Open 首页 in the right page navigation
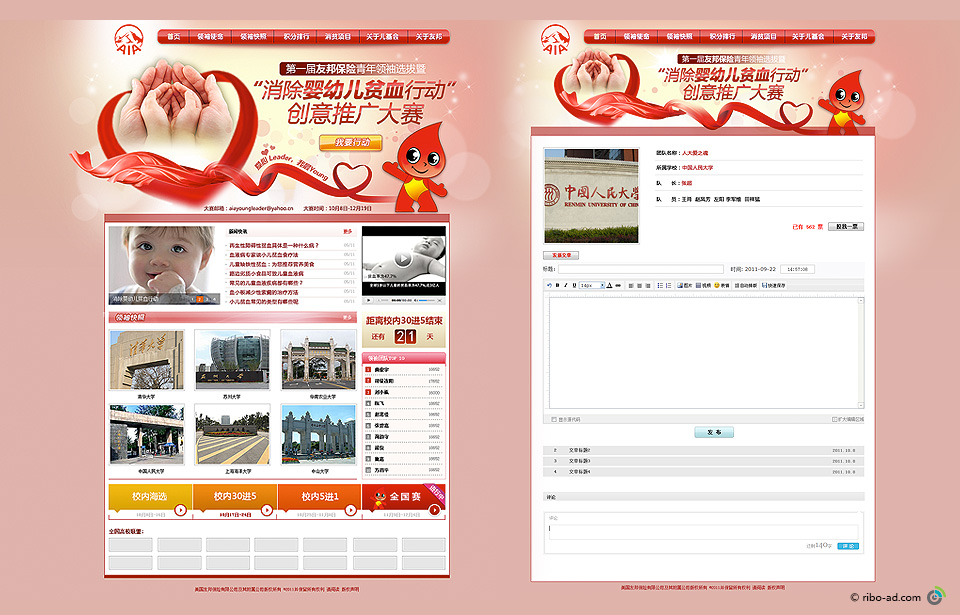Viewport: 960px width, 615px height. [x=600, y=37]
